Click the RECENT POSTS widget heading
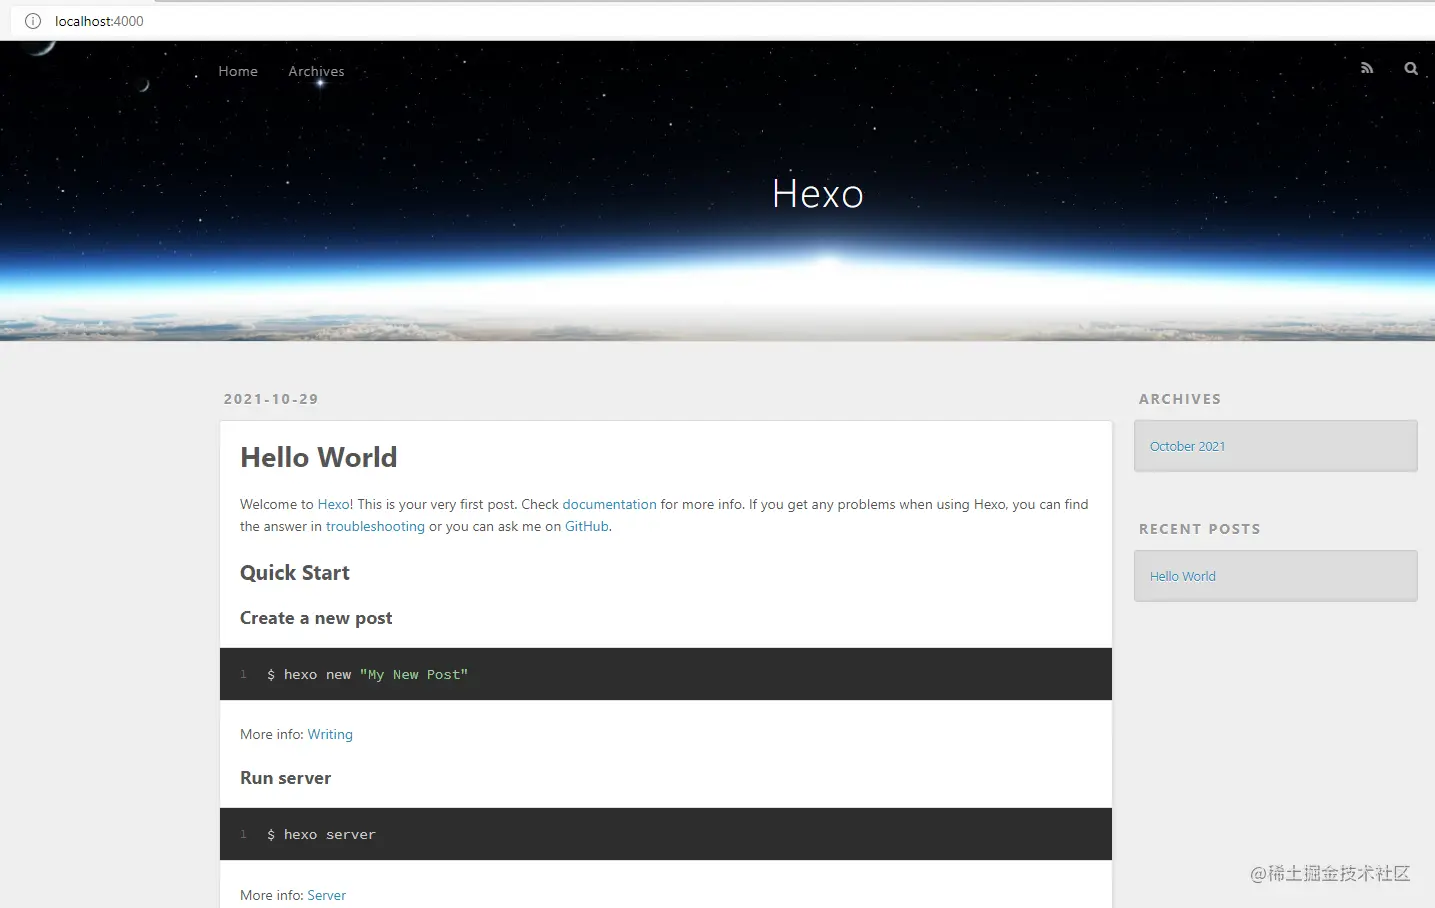 [1199, 529]
